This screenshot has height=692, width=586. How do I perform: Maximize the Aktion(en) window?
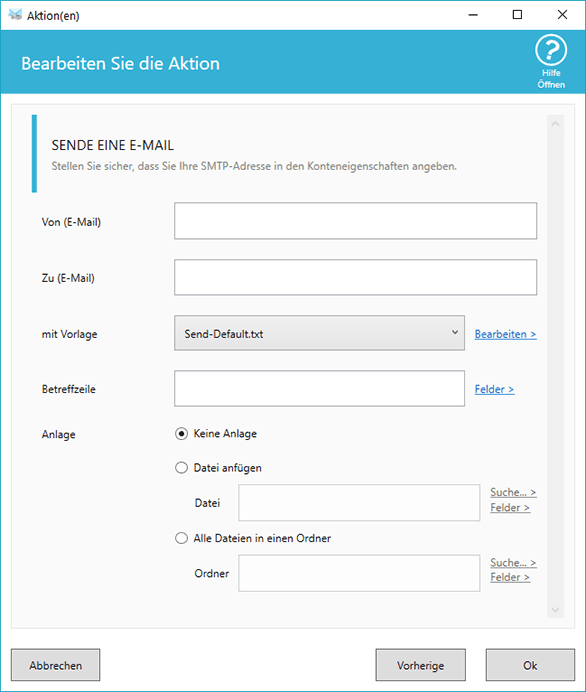tap(518, 15)
